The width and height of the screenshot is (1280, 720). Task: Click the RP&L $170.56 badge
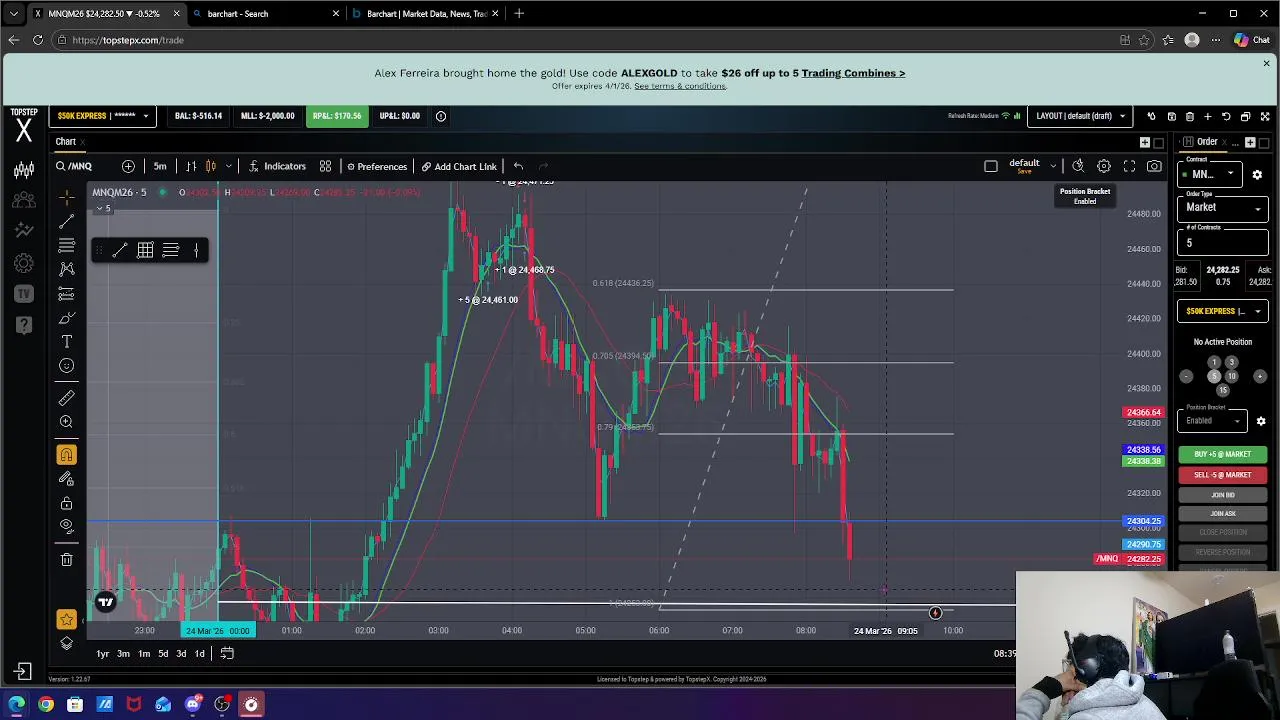tap(337, 116)
